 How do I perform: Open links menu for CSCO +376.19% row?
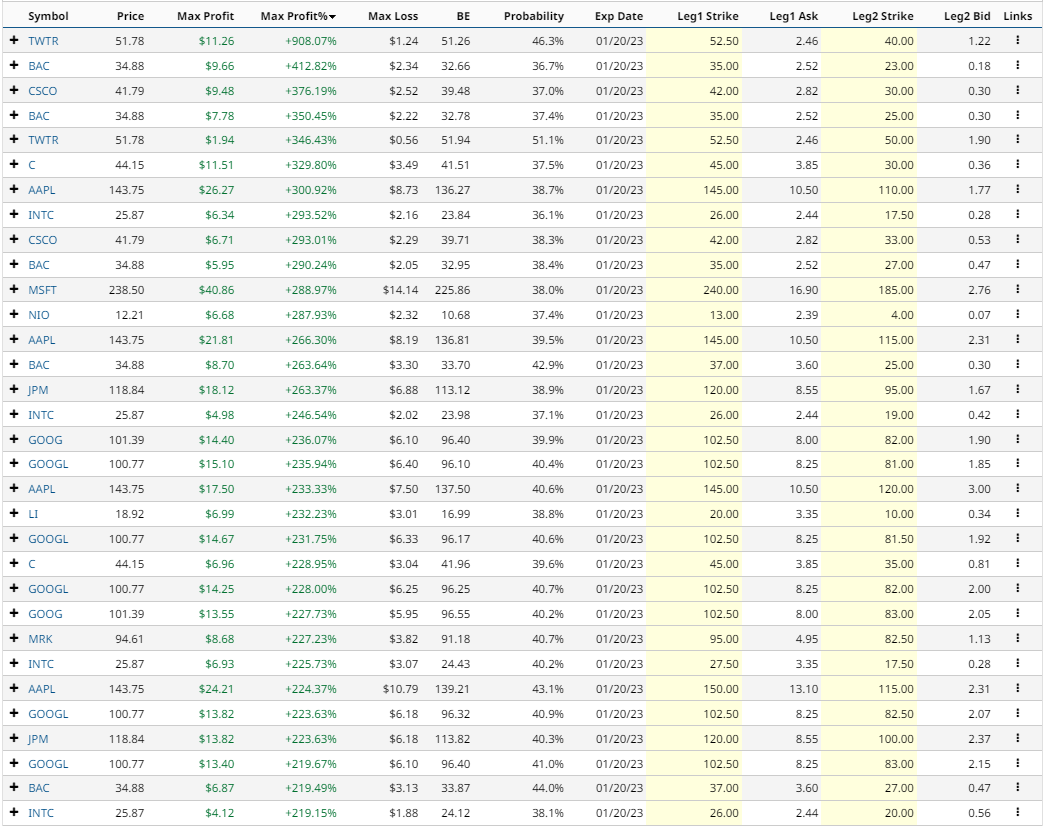pyautogui.click(x=1017, y=90)
